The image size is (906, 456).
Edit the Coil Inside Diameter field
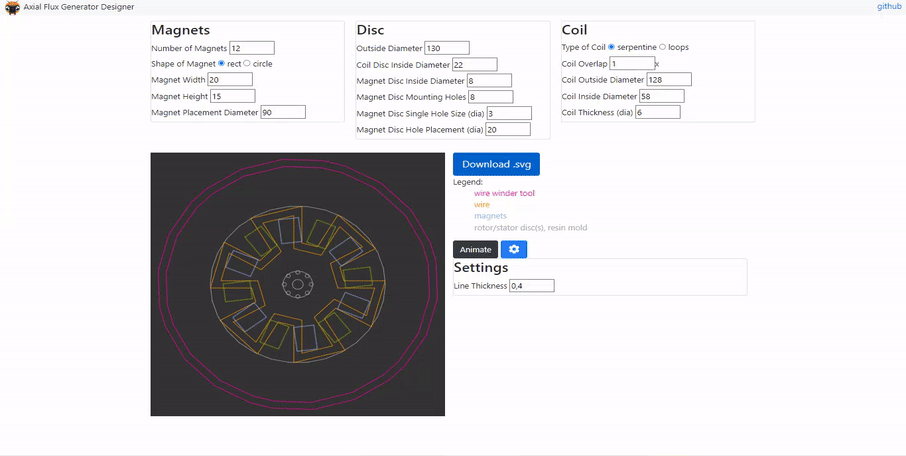pos(662,96)
